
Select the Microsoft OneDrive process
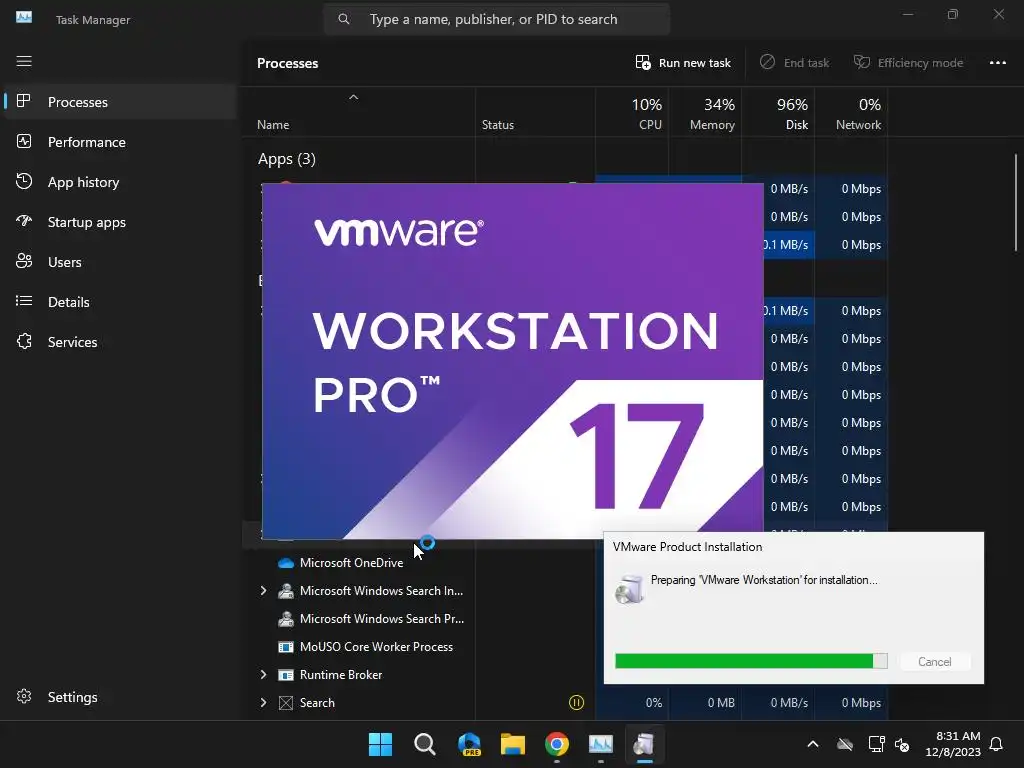pos(351,563)
